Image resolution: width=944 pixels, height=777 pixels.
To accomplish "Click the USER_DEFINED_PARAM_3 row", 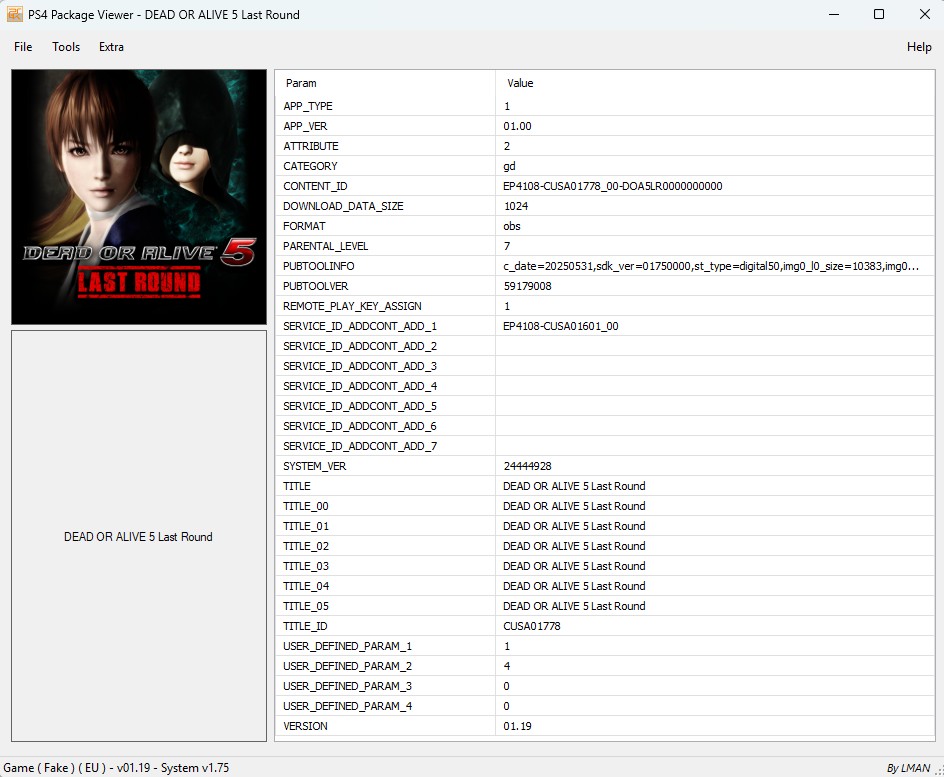I will (605, 686).
